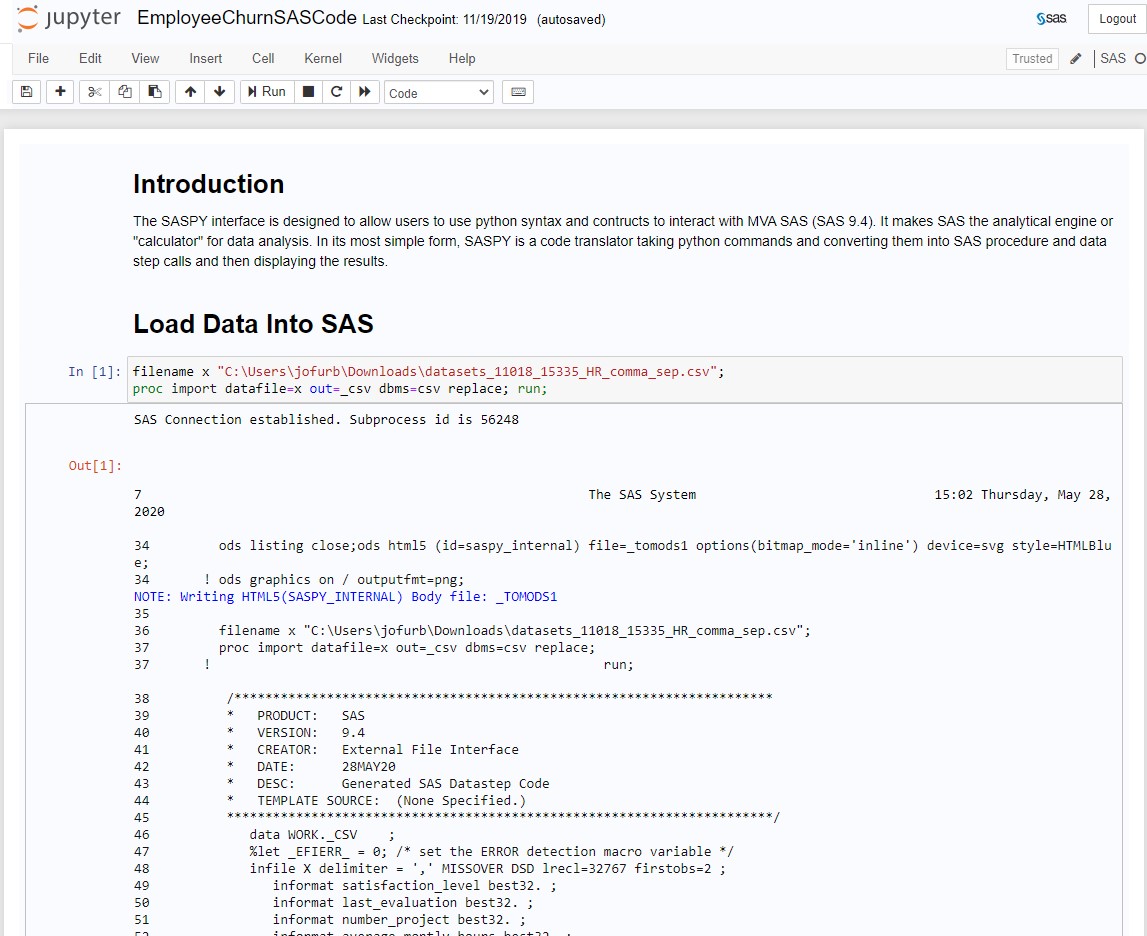Select the Load Data Into SAS heading
Screen dimensions: 1147x936
253,324
